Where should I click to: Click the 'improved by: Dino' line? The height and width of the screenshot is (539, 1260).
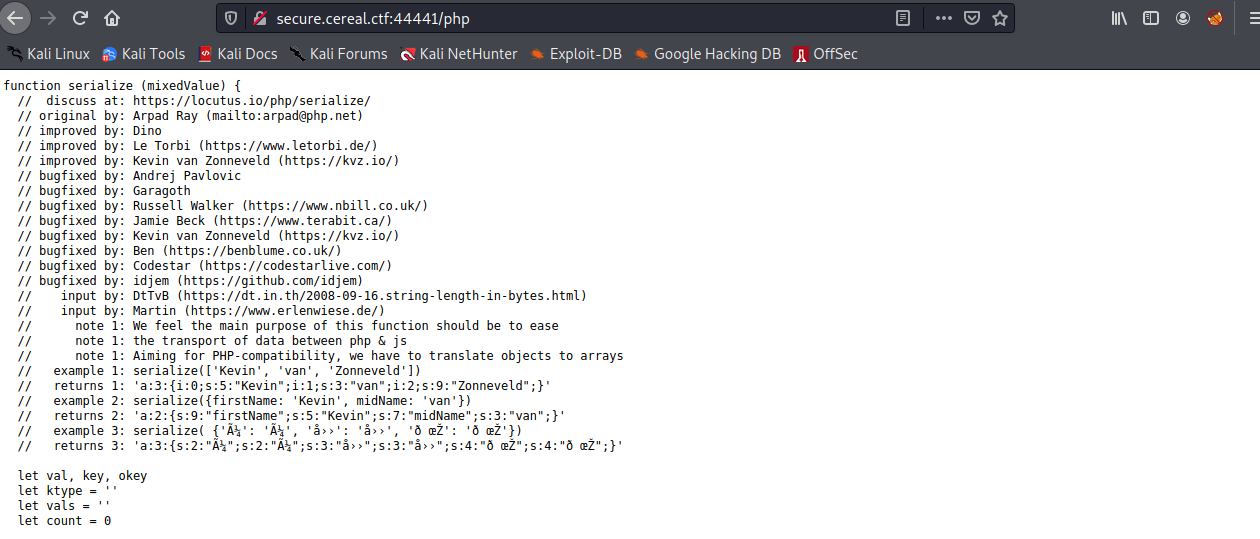89,131
